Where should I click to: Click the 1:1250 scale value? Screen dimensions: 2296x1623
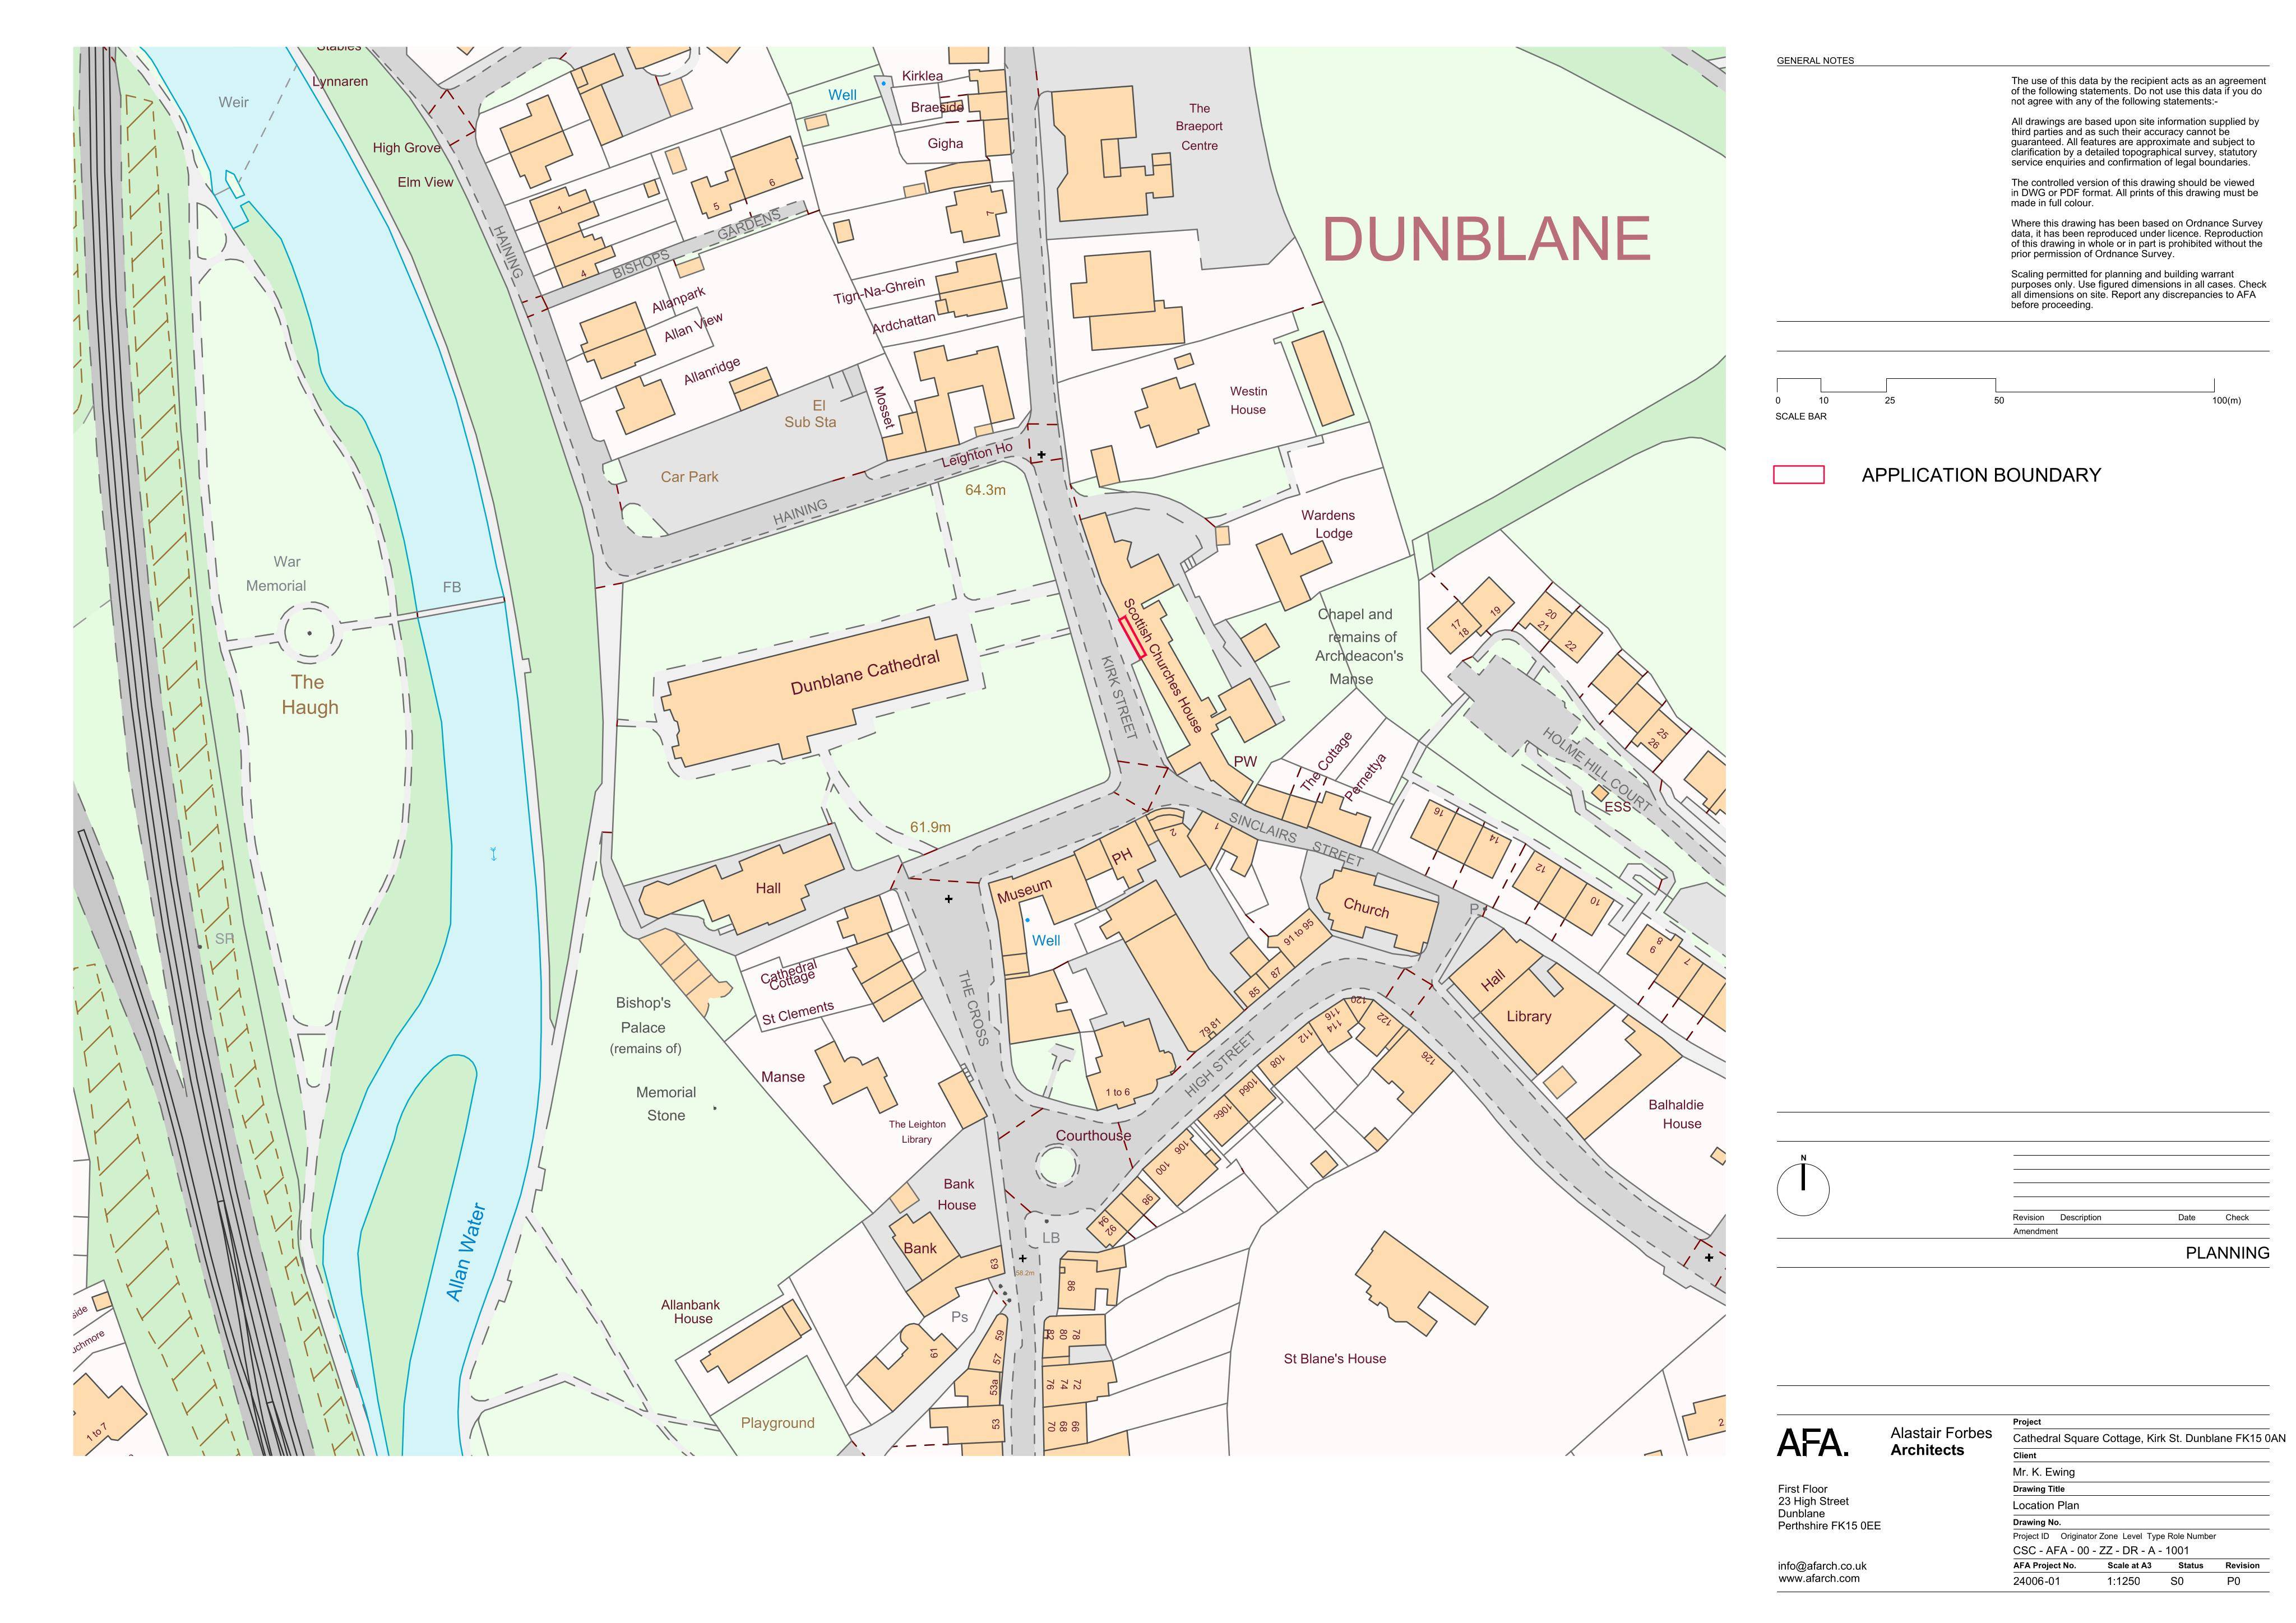pyautogui.click(x=2123, y=1582)
